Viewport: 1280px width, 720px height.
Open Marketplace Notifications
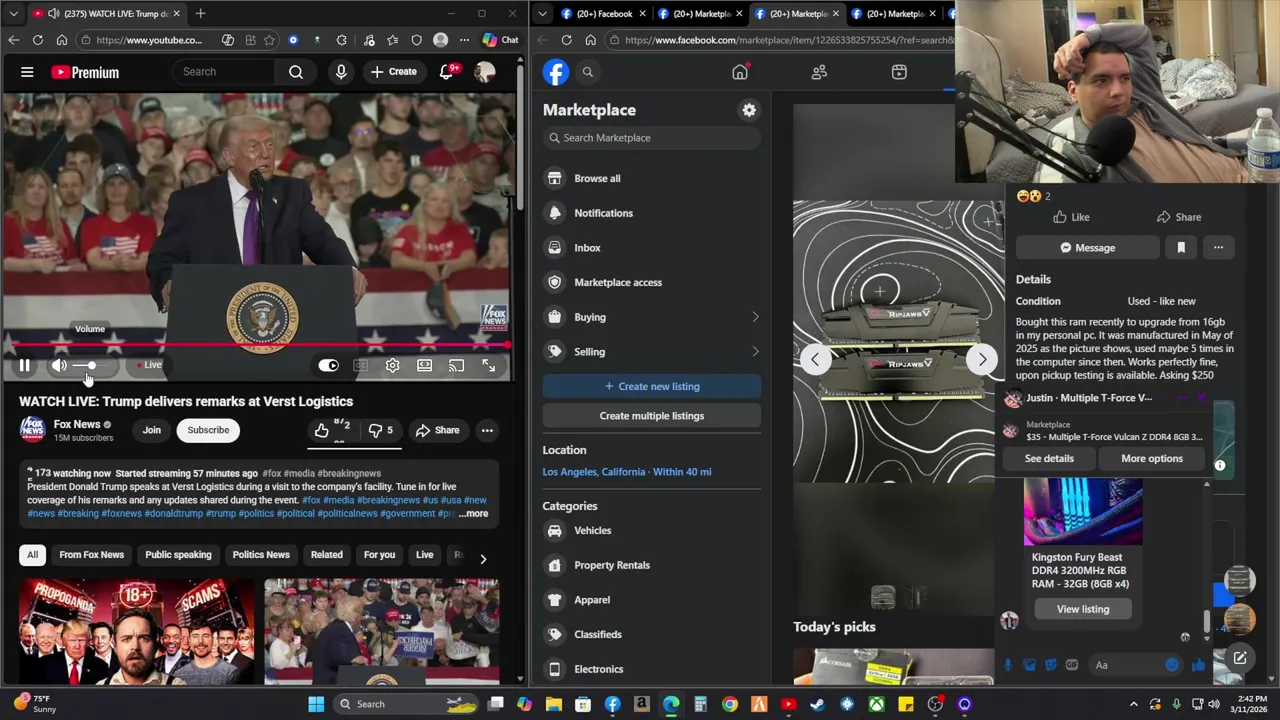tap(651, 213)
